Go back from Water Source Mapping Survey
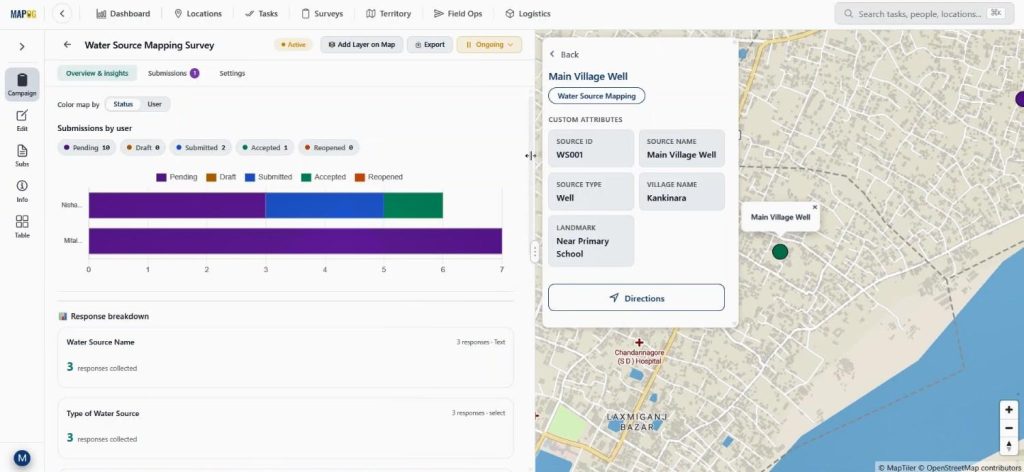Image resolution: width=1024 pixels, height=472 pixels. [x=67, y=45]
